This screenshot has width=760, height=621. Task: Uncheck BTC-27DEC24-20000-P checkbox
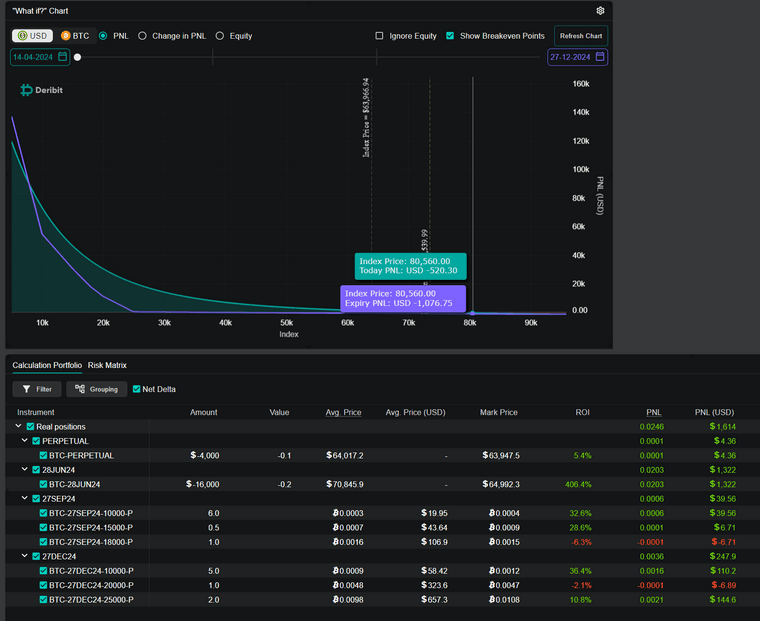coord(43,585)
